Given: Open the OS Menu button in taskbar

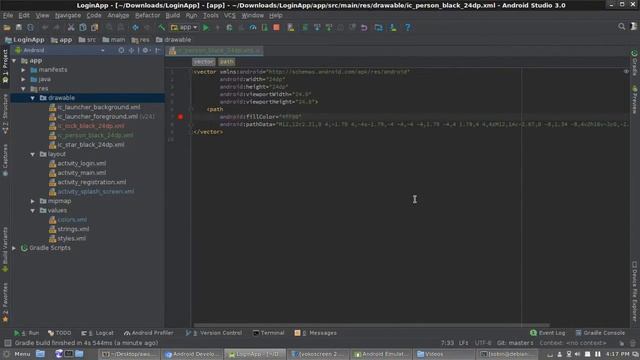Looking at the screenshot, I should pyautogui.click(x=17, y=354).
